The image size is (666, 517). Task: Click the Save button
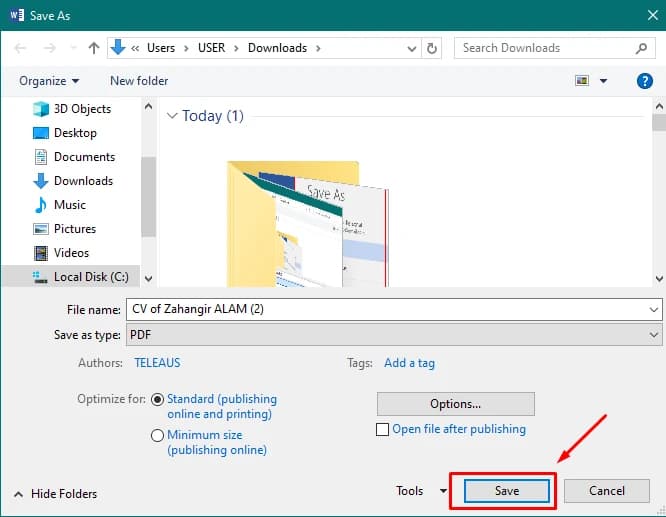(507, 491)
